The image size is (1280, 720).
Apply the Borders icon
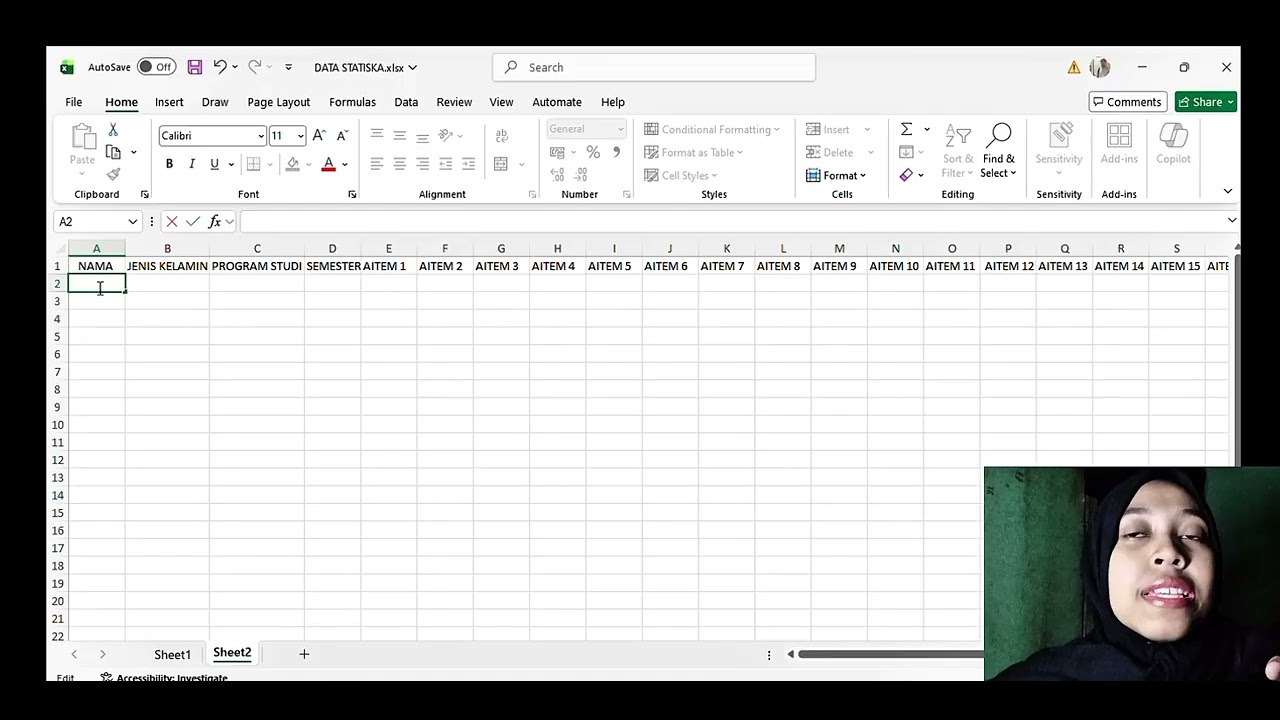[253, 164]
